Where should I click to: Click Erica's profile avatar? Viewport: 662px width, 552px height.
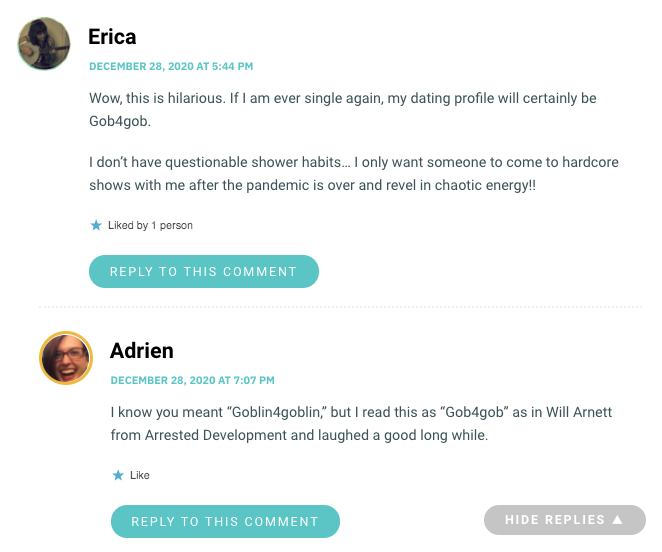click(x=44, y=44)
